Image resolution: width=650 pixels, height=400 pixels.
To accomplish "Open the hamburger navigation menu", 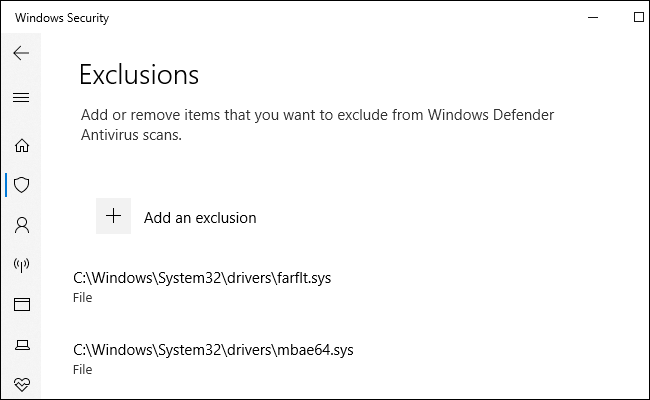I will (x=21, y=97).
